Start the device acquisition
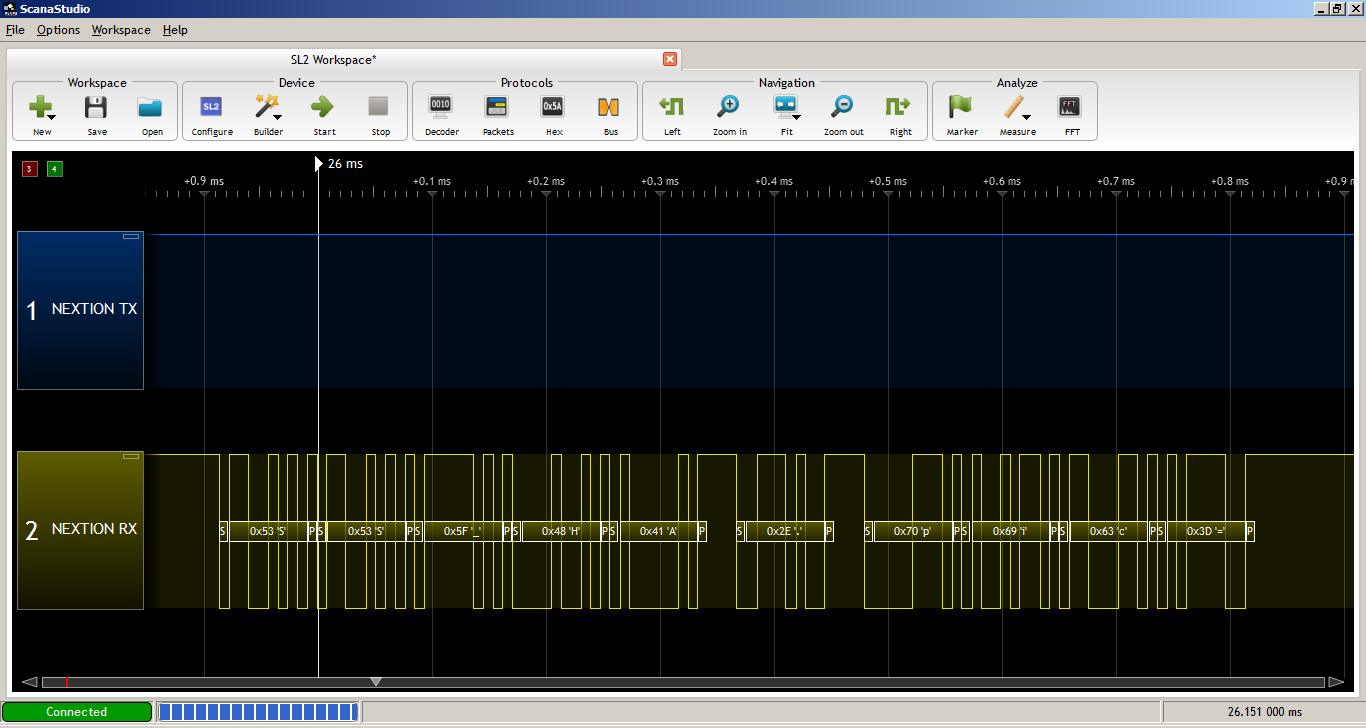This screenshot has height=728, width=1366. (x=323, y=112)
